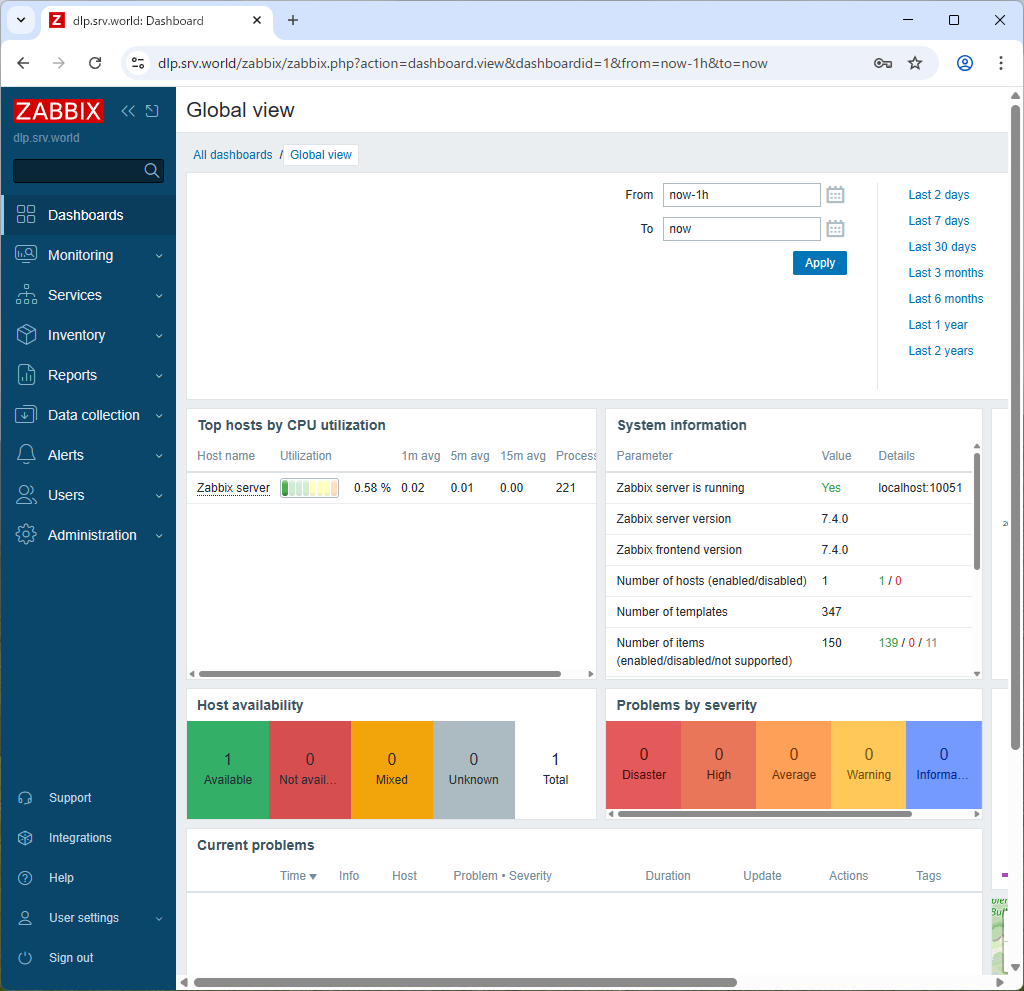Select the Inventory box icon
1024x991 pixels.
coord(26,335)
